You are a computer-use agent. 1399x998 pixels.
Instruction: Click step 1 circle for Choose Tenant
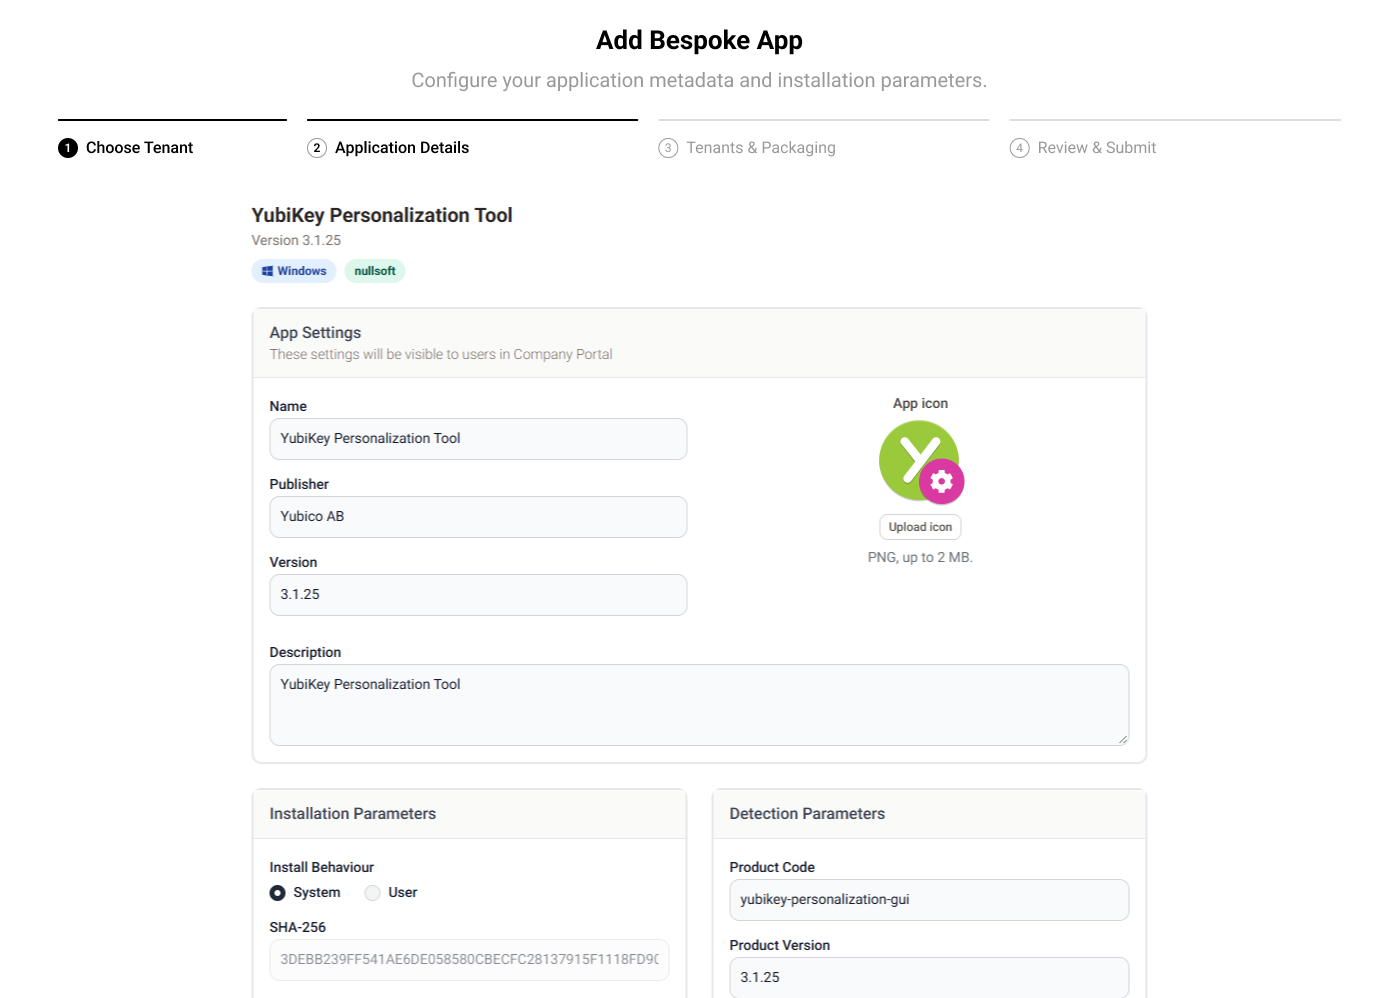click(68, 148)
